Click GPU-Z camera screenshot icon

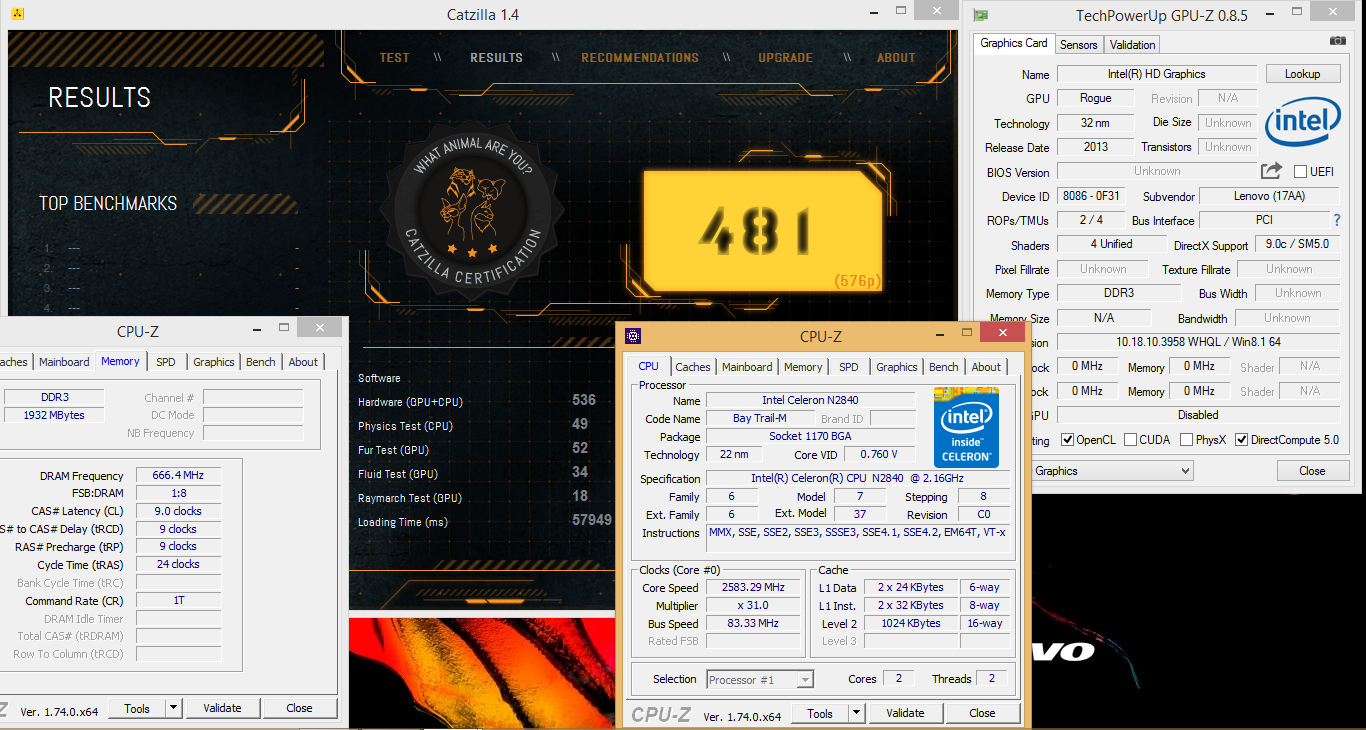(1338, 41)
